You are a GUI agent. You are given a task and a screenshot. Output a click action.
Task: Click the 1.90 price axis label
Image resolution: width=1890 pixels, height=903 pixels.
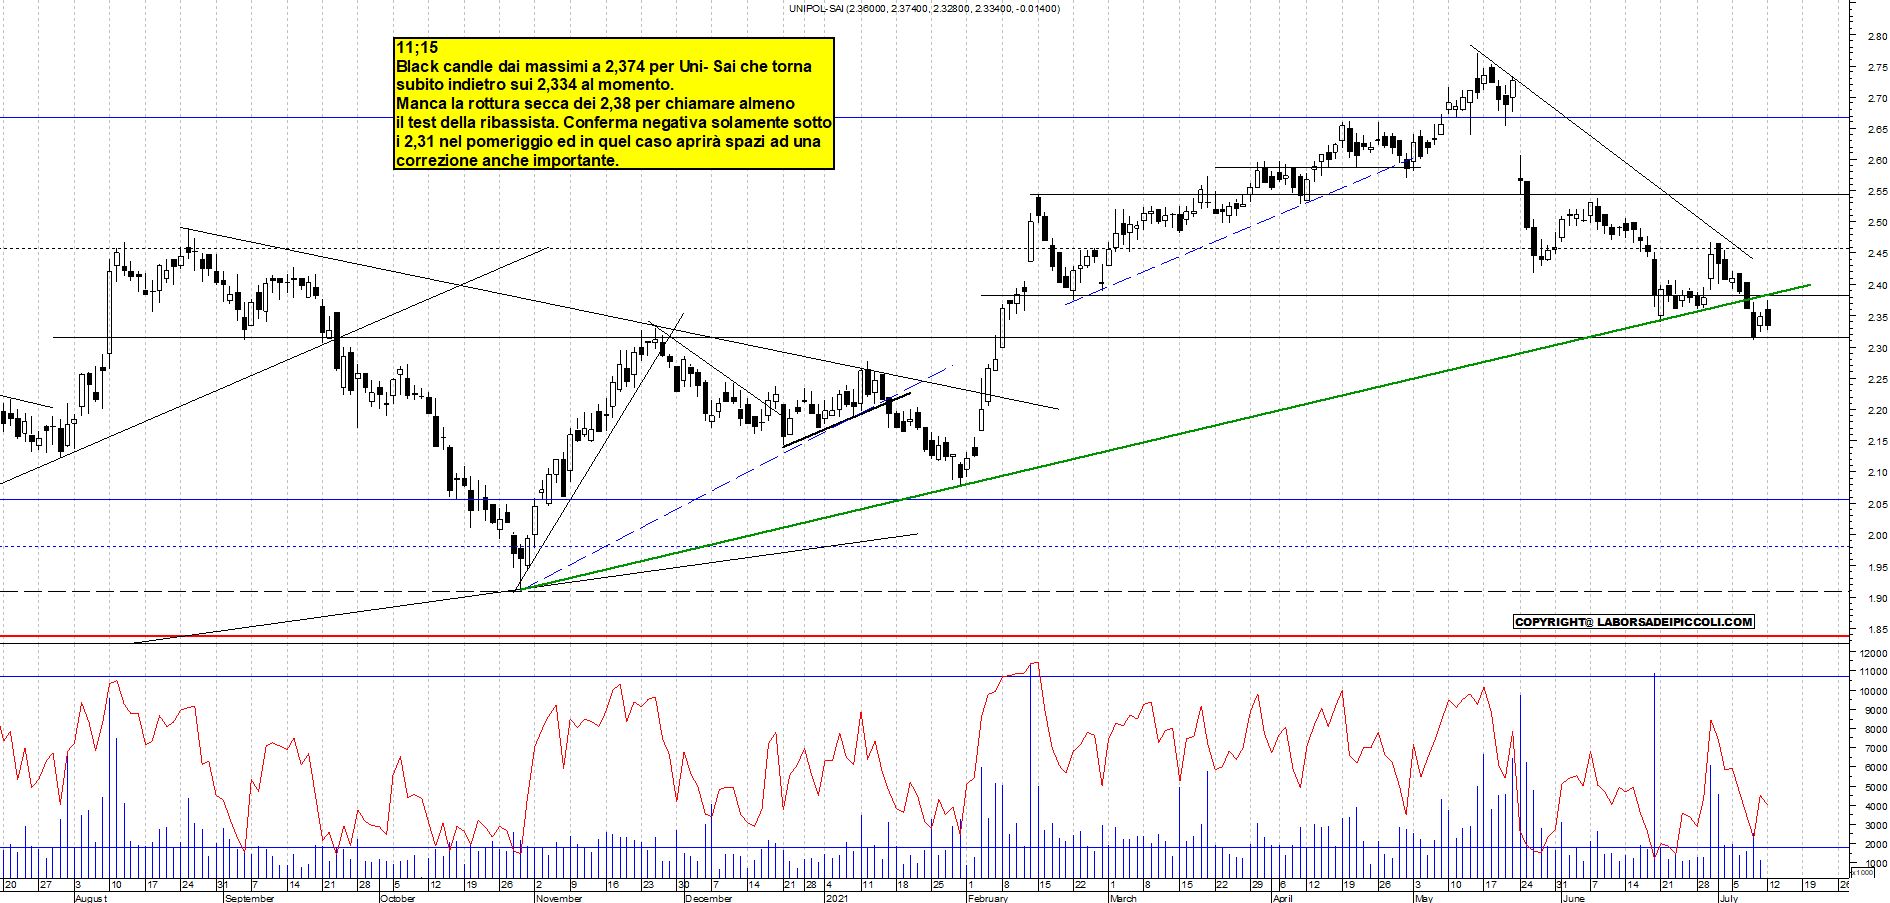click(x=1876, y=599)
